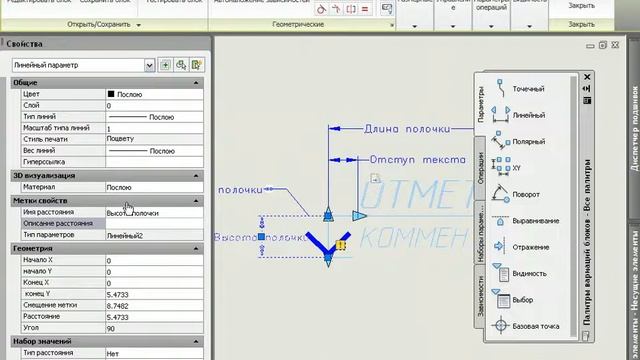640x360 pixels.
Task: Collapse the Набор значений section
Action: pyautogui.click(x=196, y=342)
